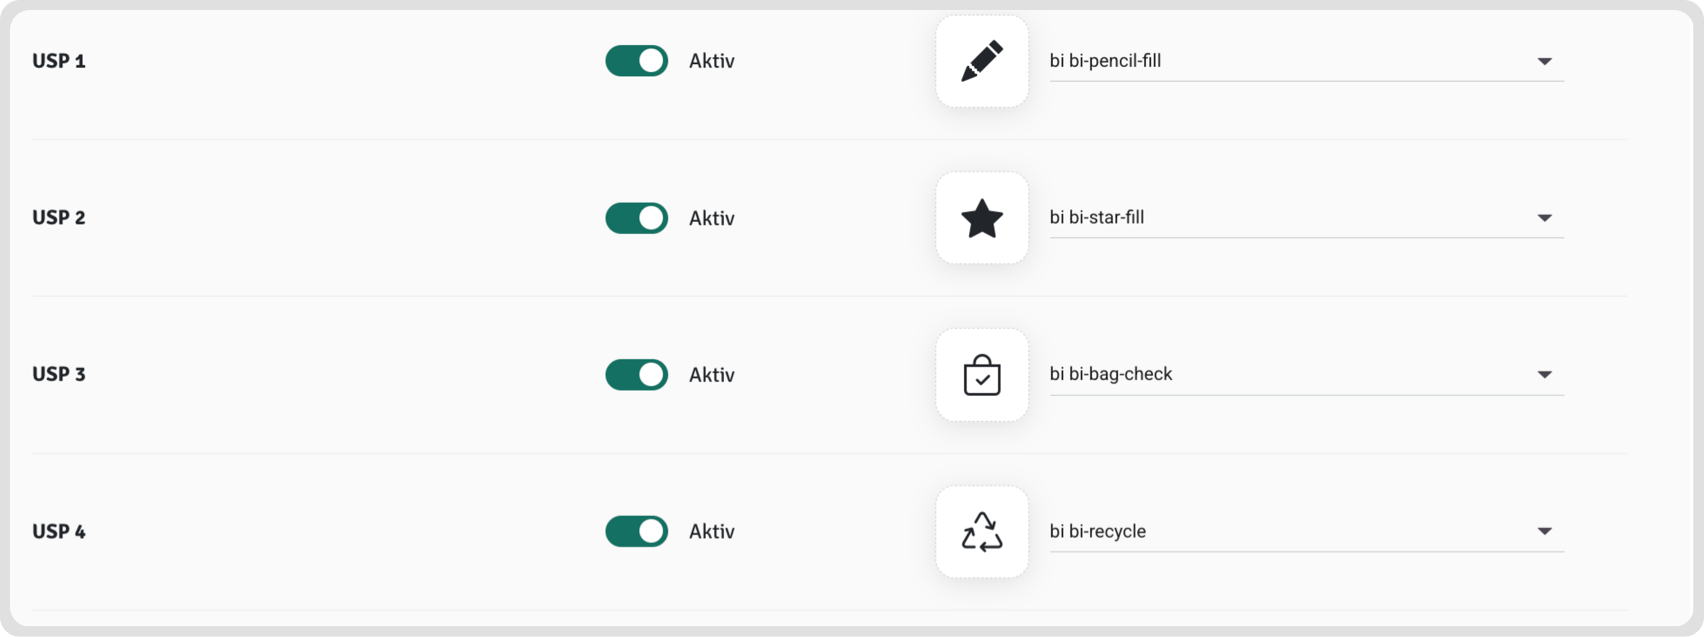
Task: Click the "bi bi-star-fill" selection text
Action: 1096,218
